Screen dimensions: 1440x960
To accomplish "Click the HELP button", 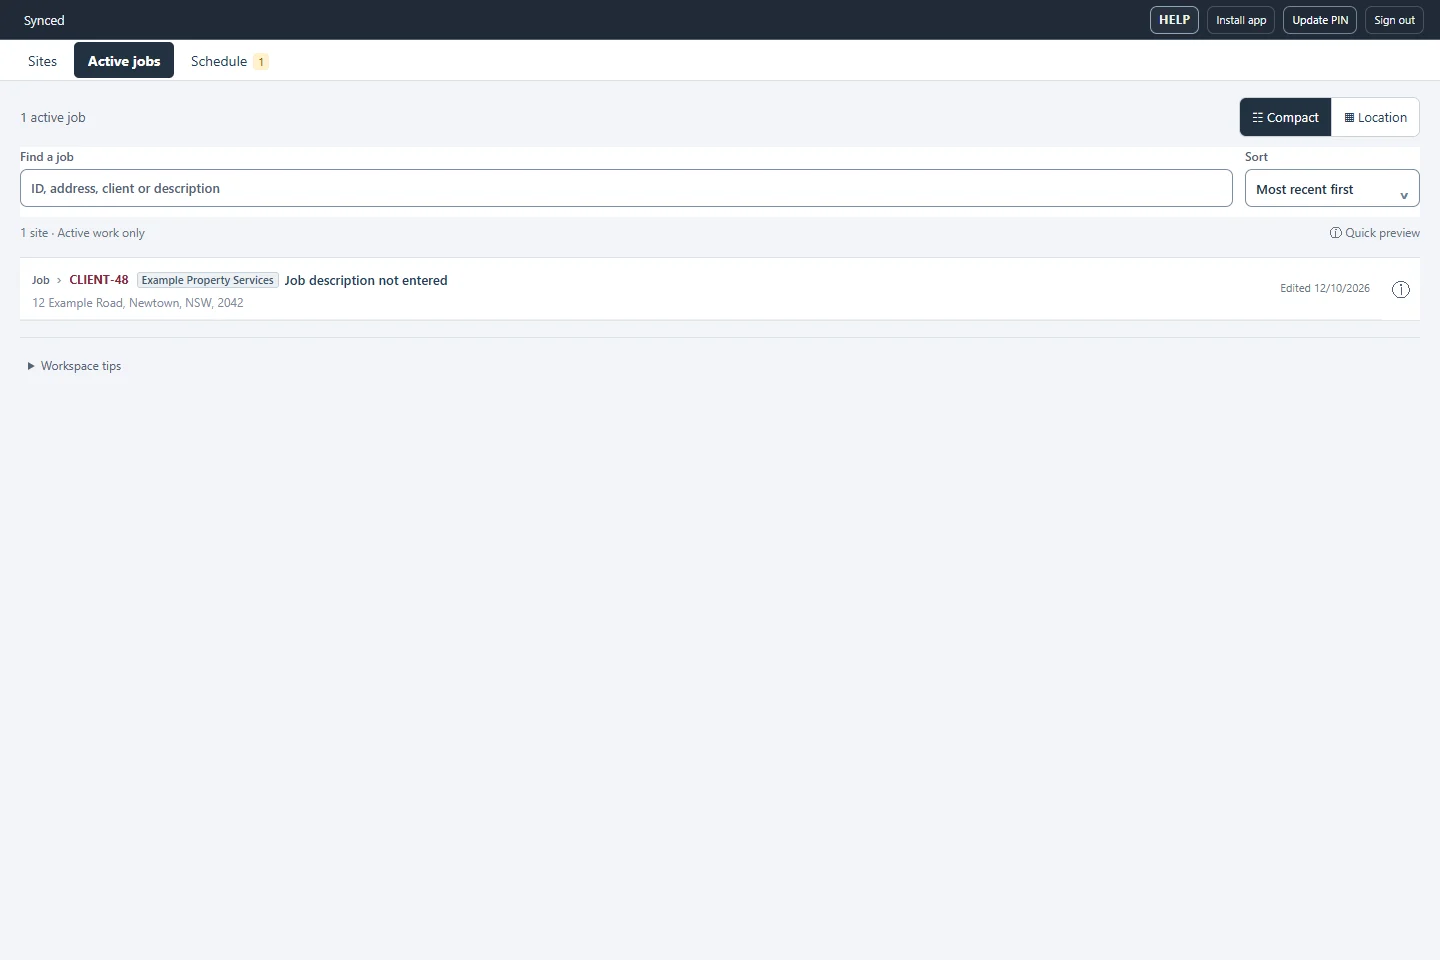I will click(x=1174, y=20).
